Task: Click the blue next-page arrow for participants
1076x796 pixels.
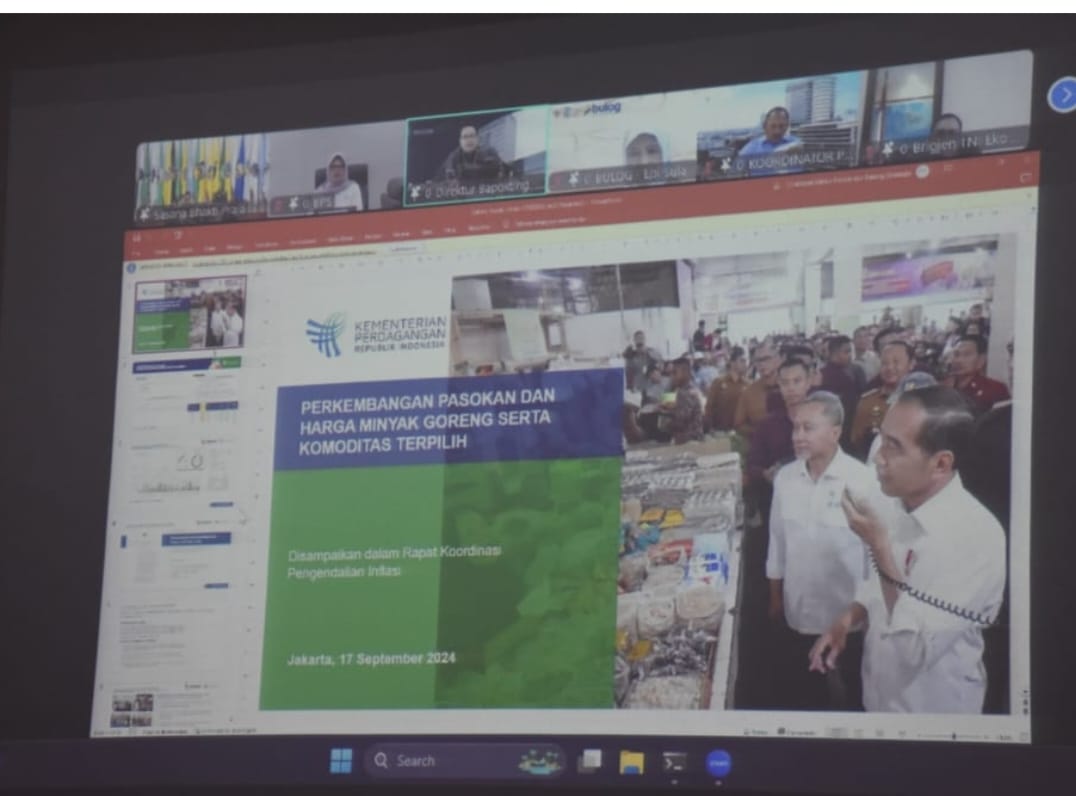Action: pyautogui.click(x=1060, y=96)
